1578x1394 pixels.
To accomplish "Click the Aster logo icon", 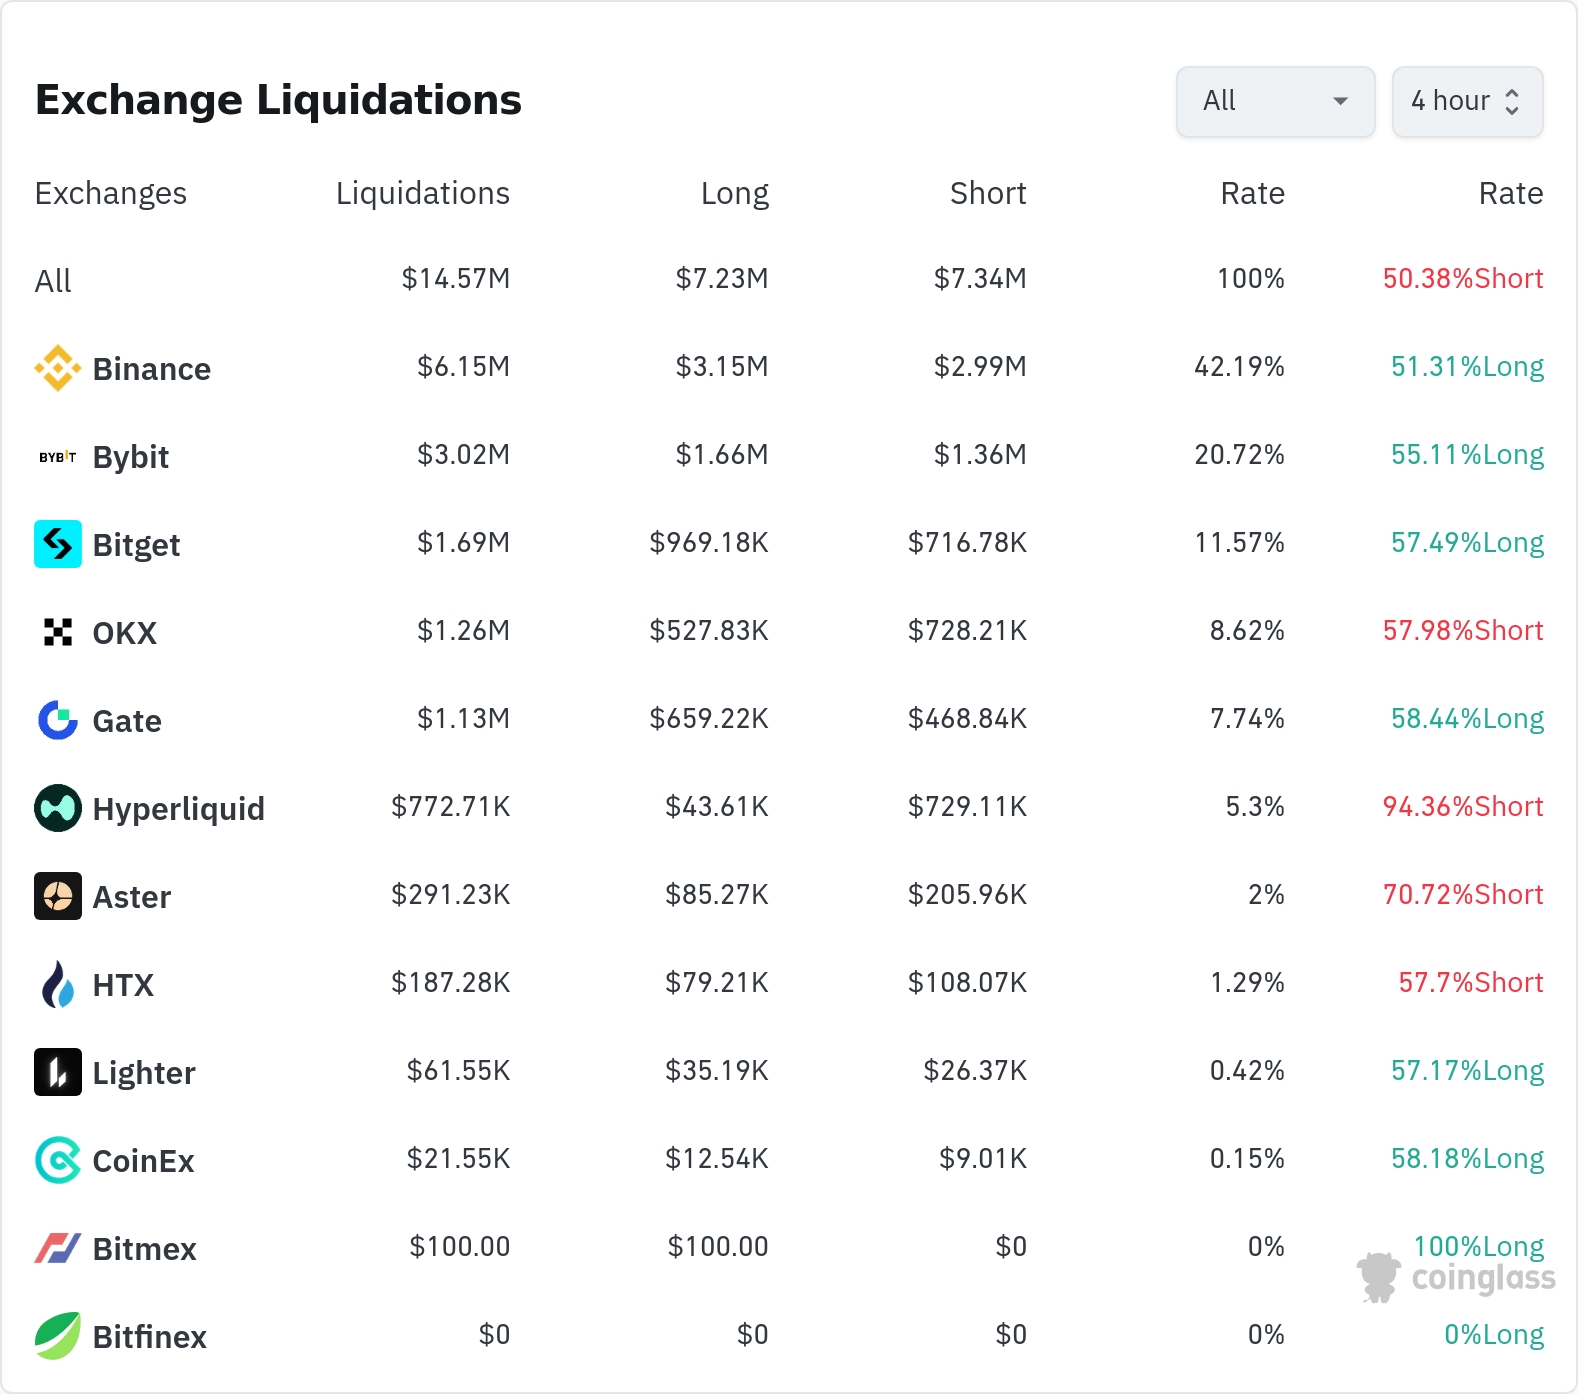I will click(x=58, y=896).
